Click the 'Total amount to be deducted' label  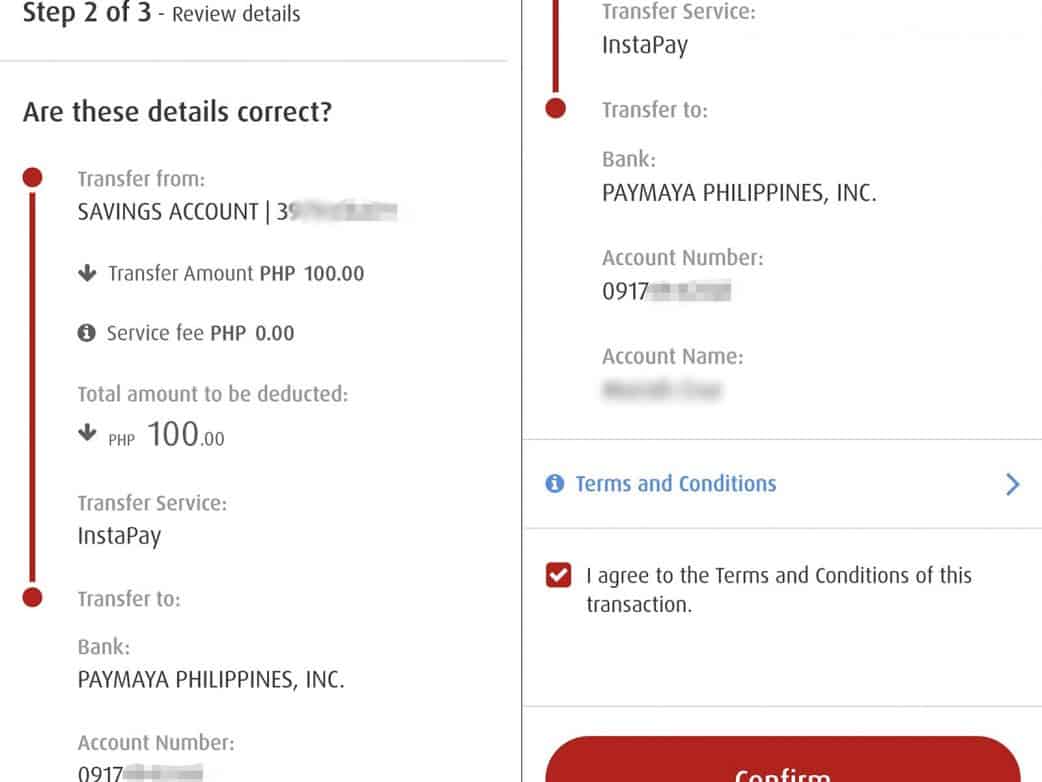tap(212, 394)
